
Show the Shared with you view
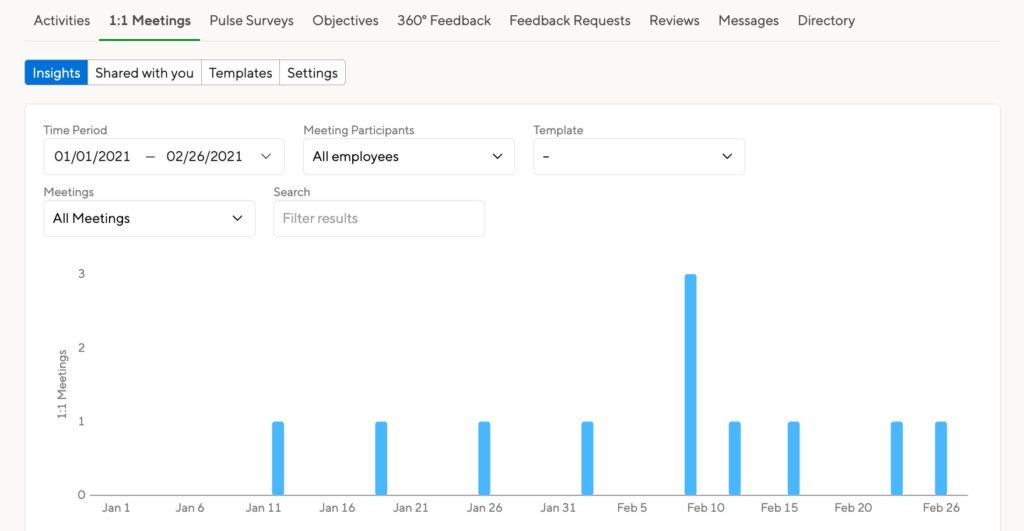144,72
